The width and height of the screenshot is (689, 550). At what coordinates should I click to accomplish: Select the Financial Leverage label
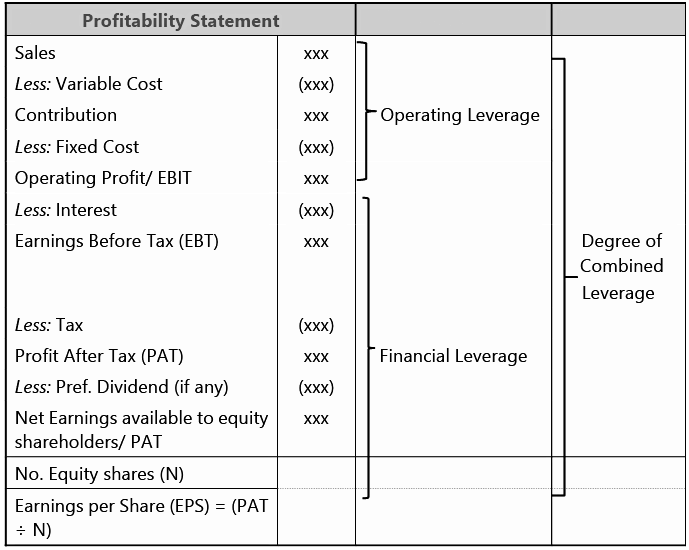[453, 356]
